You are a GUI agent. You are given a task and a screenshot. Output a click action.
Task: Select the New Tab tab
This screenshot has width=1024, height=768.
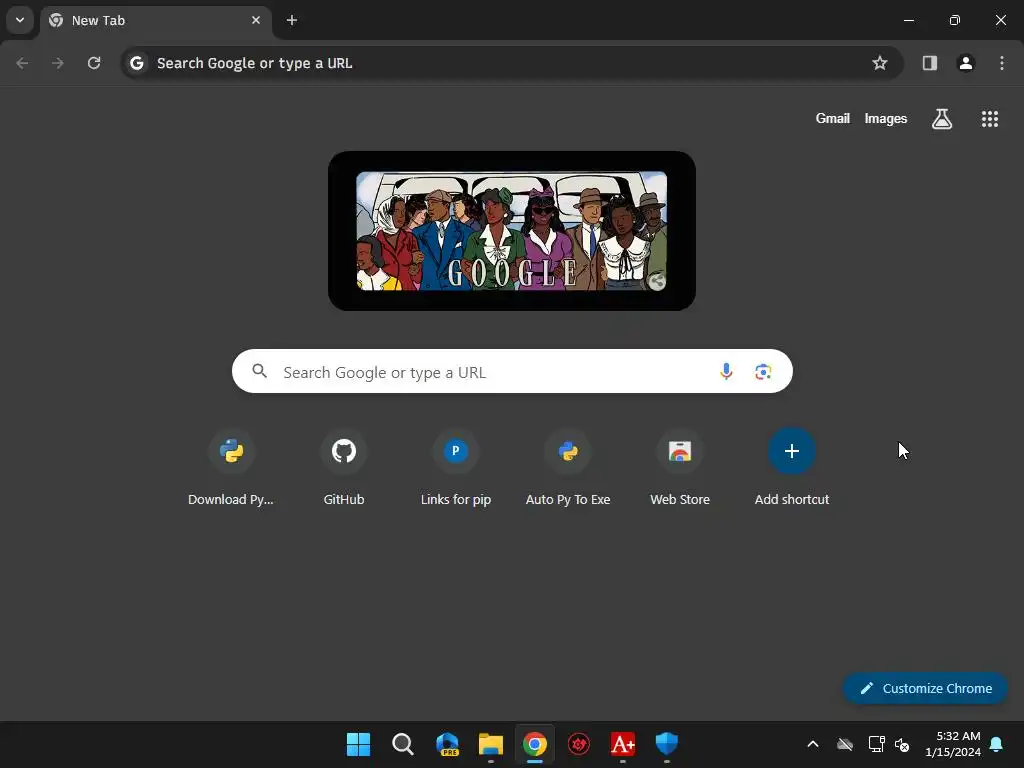[x=155, y=20]
